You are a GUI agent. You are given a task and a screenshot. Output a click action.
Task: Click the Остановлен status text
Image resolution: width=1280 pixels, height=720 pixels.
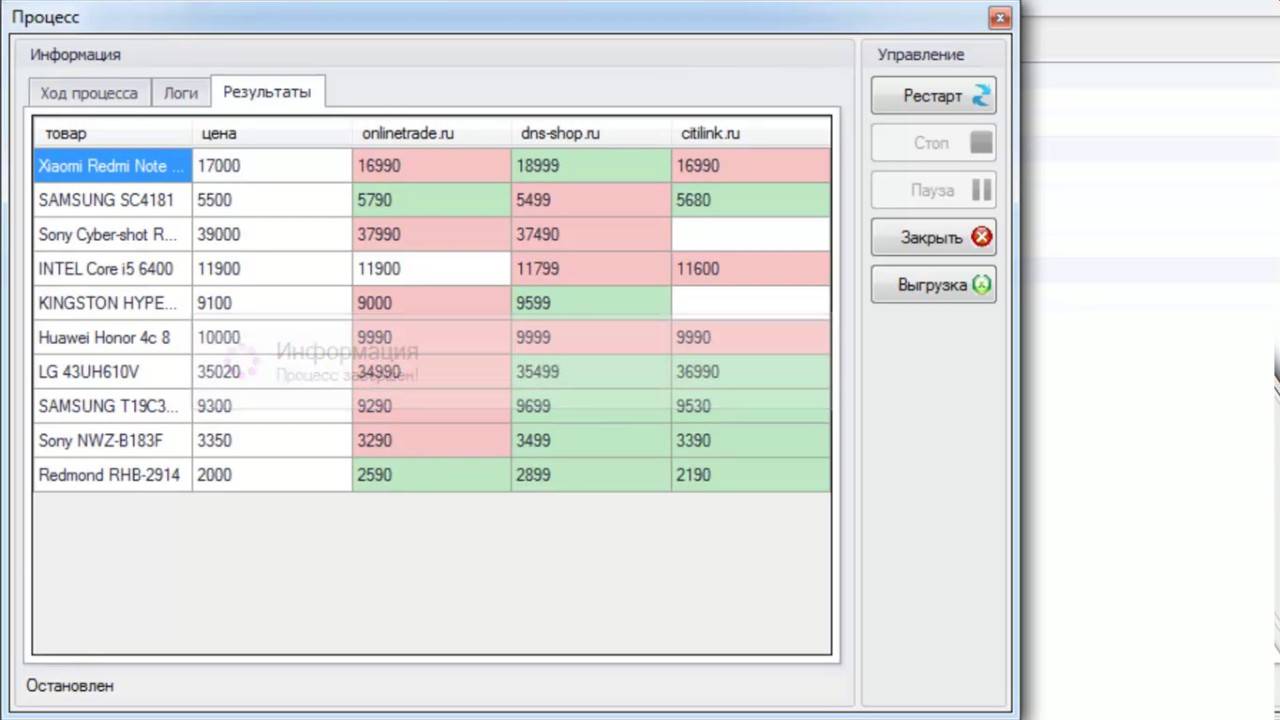[70, 686]
